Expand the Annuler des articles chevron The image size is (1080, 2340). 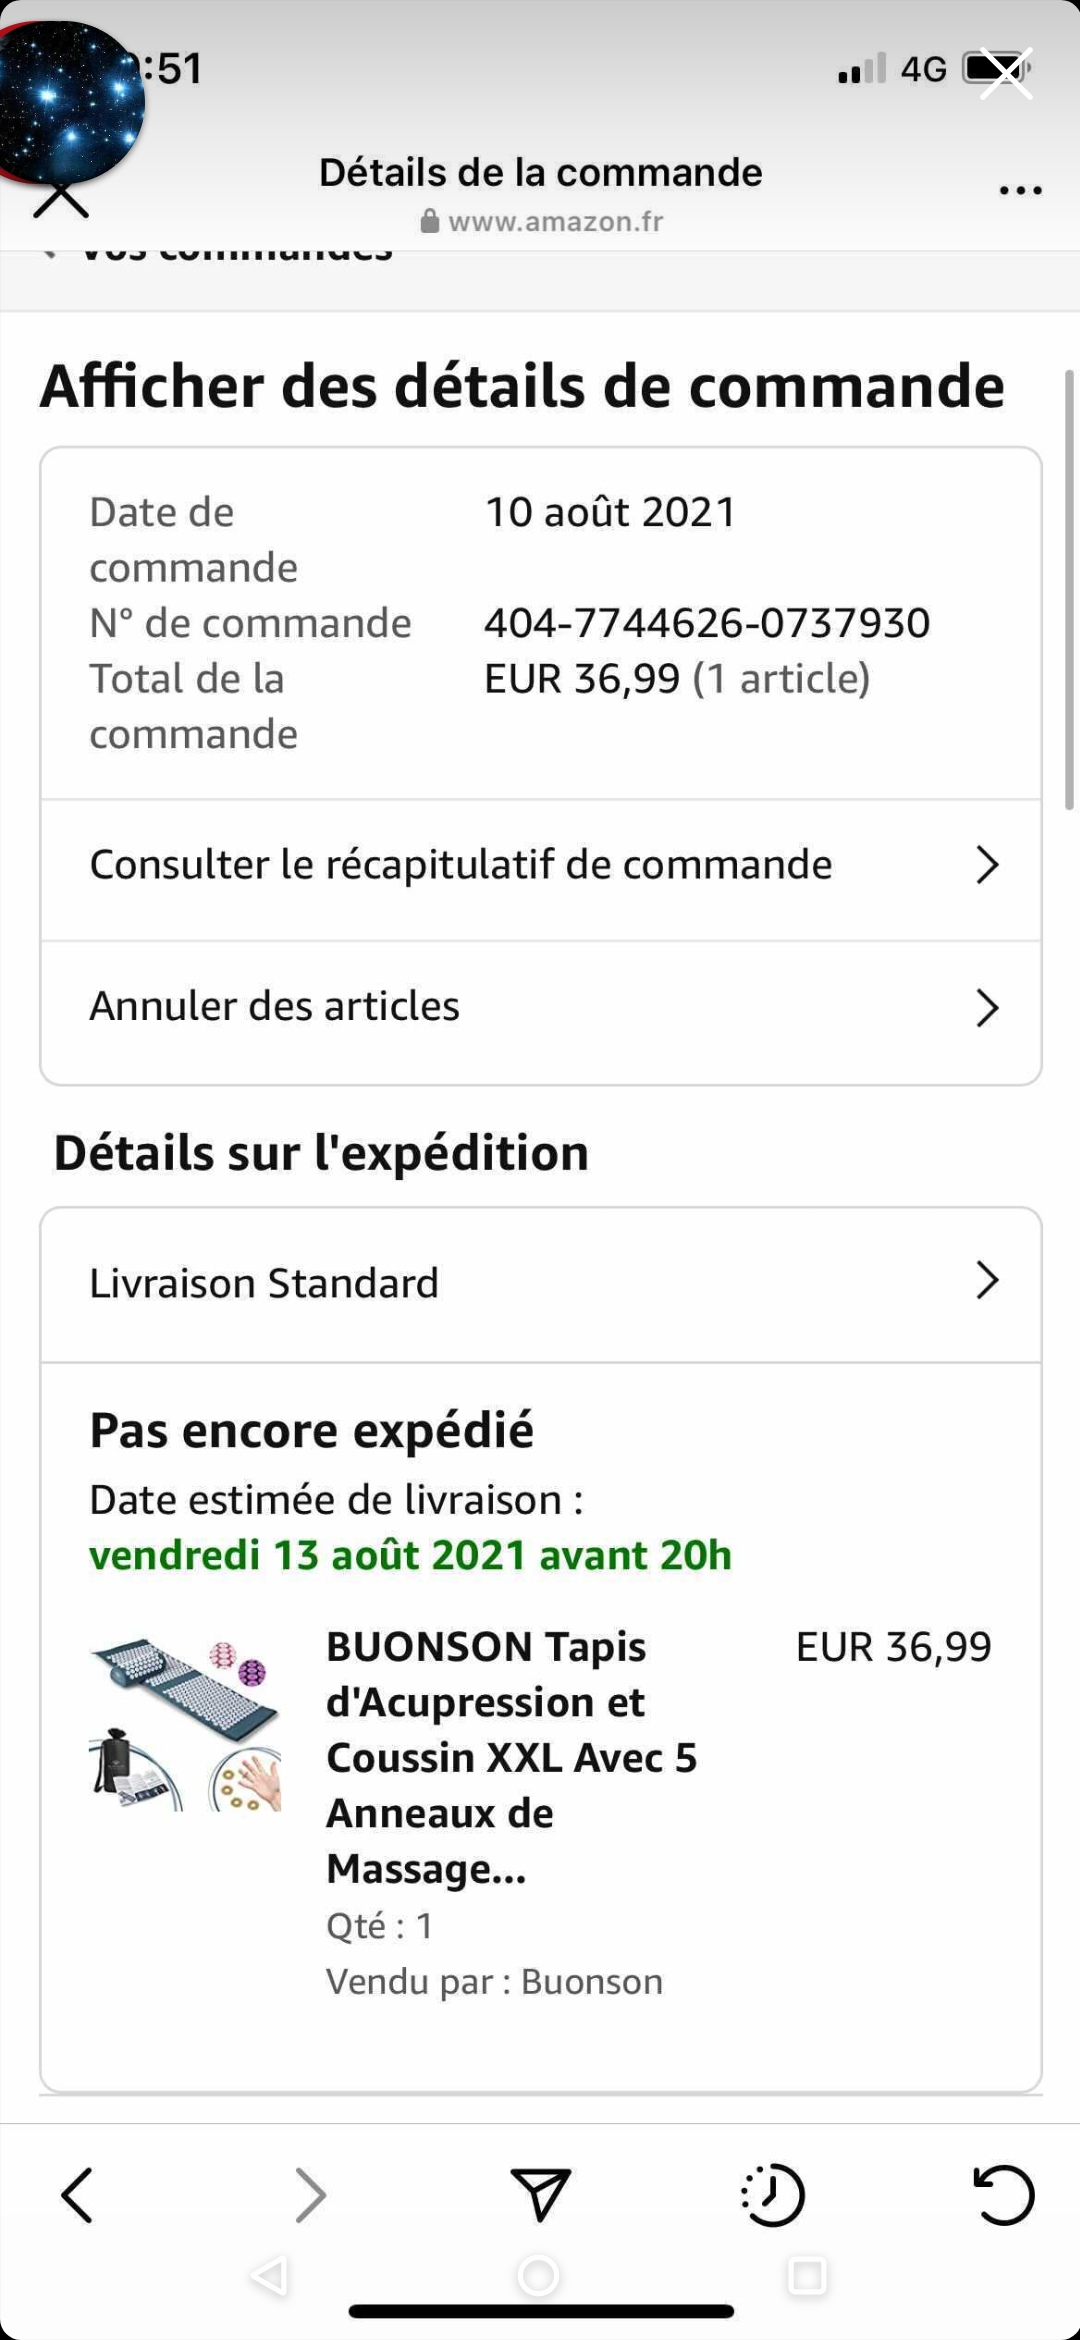(x=987, y=1007)
